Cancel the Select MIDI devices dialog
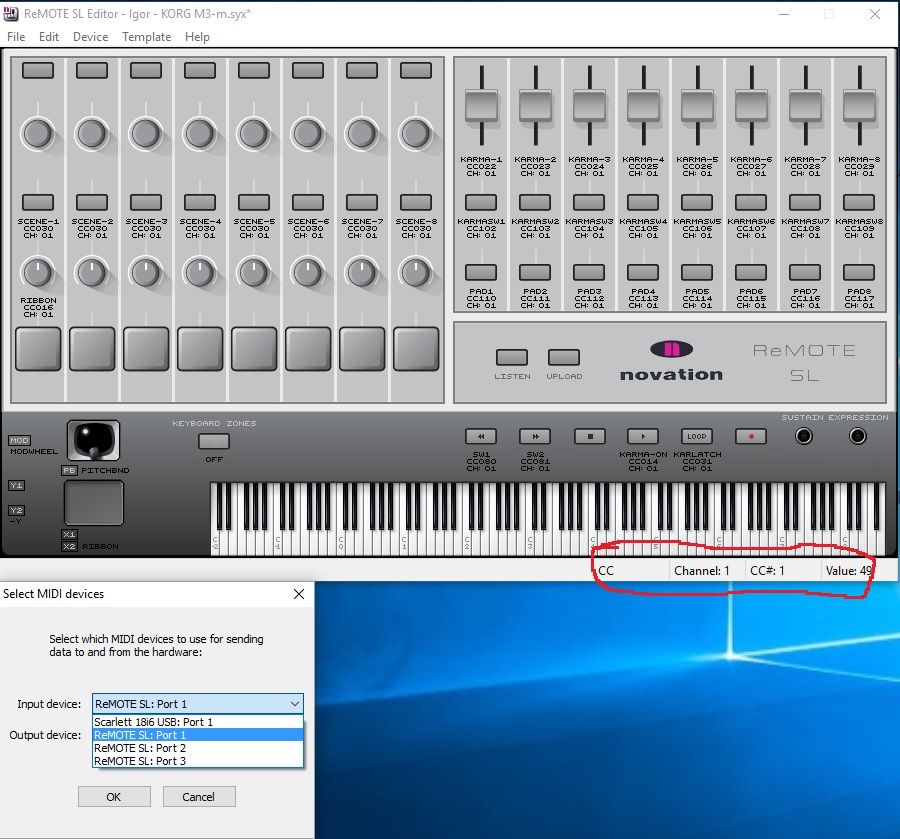 pos(199,797)
